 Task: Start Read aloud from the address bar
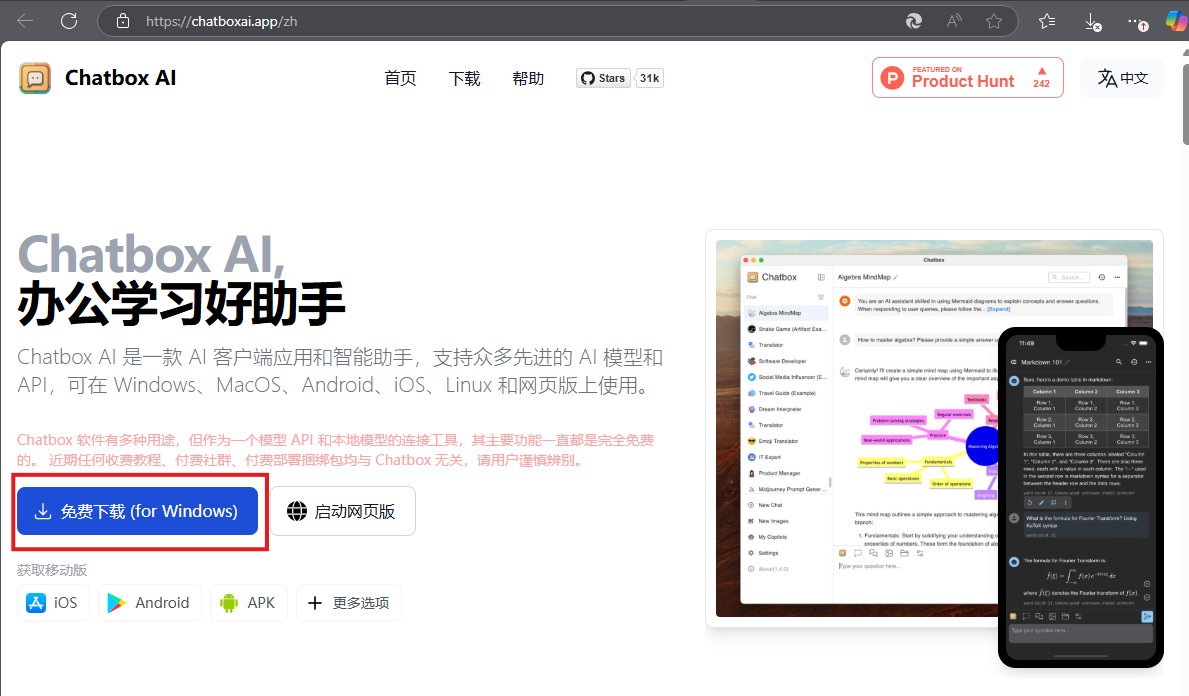coord(954,21)
